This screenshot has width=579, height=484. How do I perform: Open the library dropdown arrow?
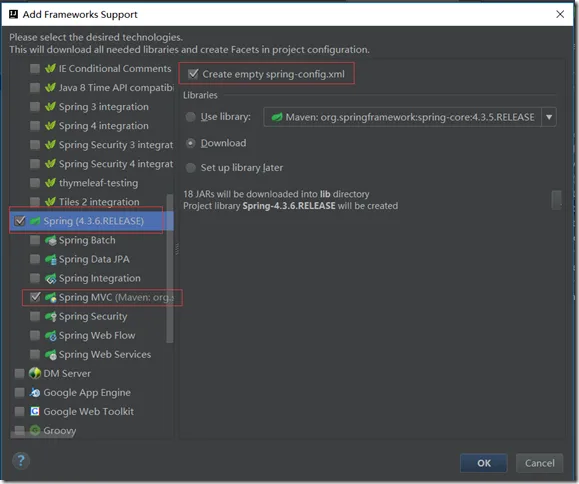coord(549,117)
